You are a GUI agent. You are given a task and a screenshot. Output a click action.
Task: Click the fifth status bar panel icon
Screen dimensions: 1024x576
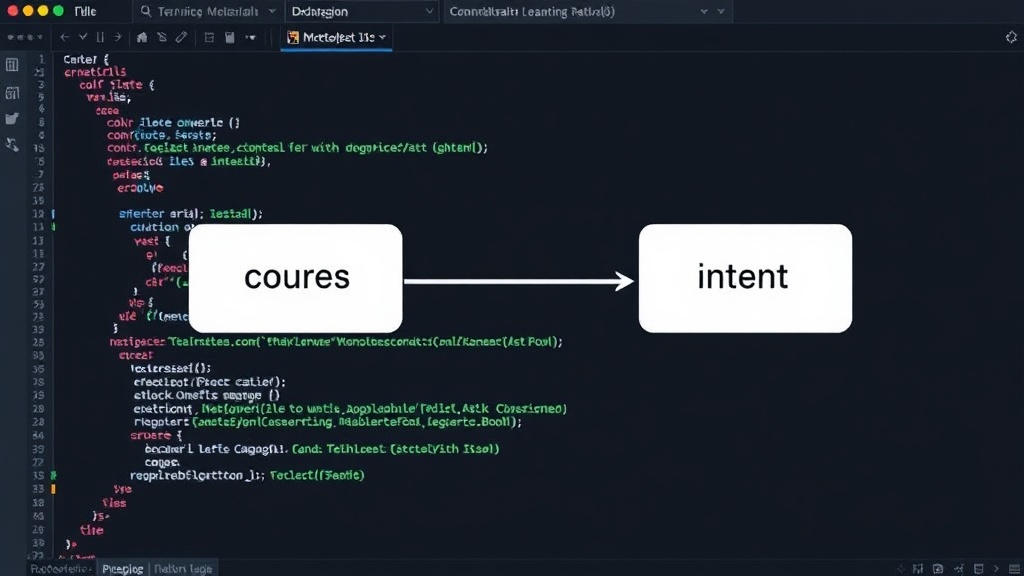(x=978, y=569)
